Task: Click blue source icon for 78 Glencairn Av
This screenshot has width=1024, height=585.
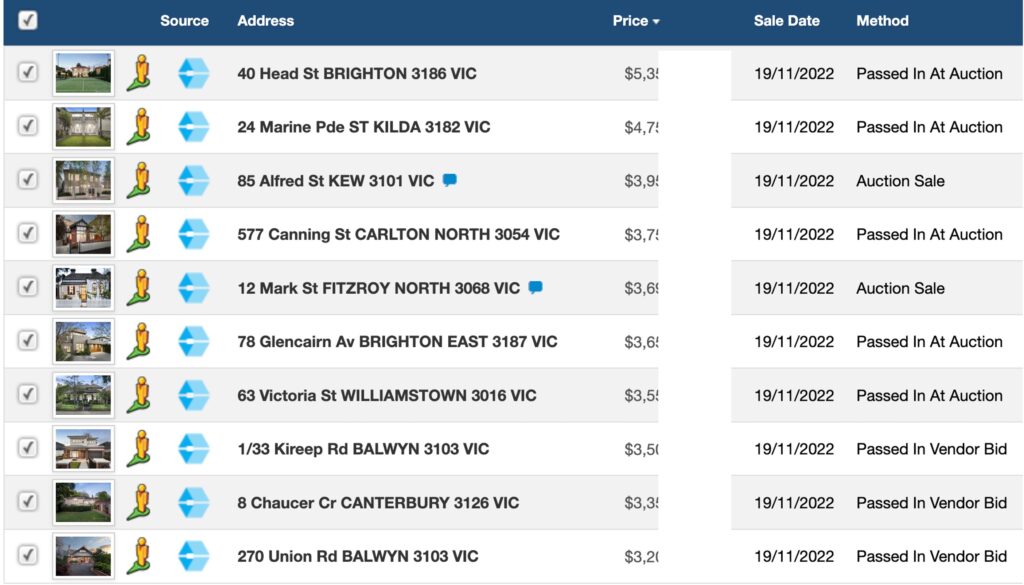Action: point(193,341)
